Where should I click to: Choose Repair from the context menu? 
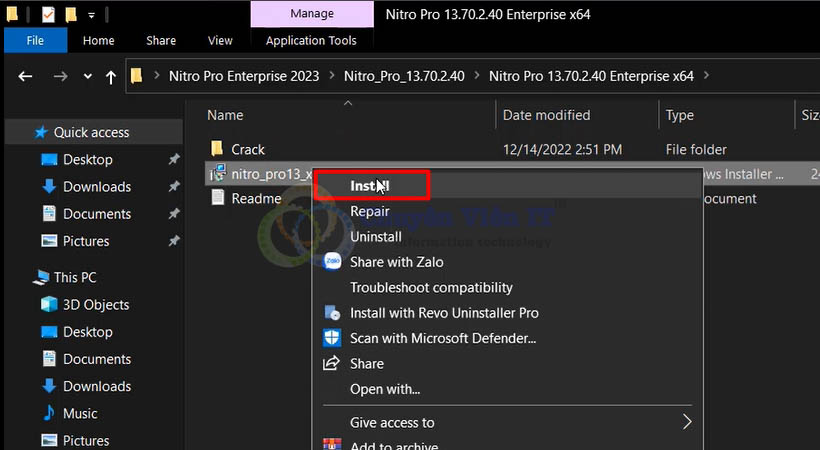pos(369,211)
